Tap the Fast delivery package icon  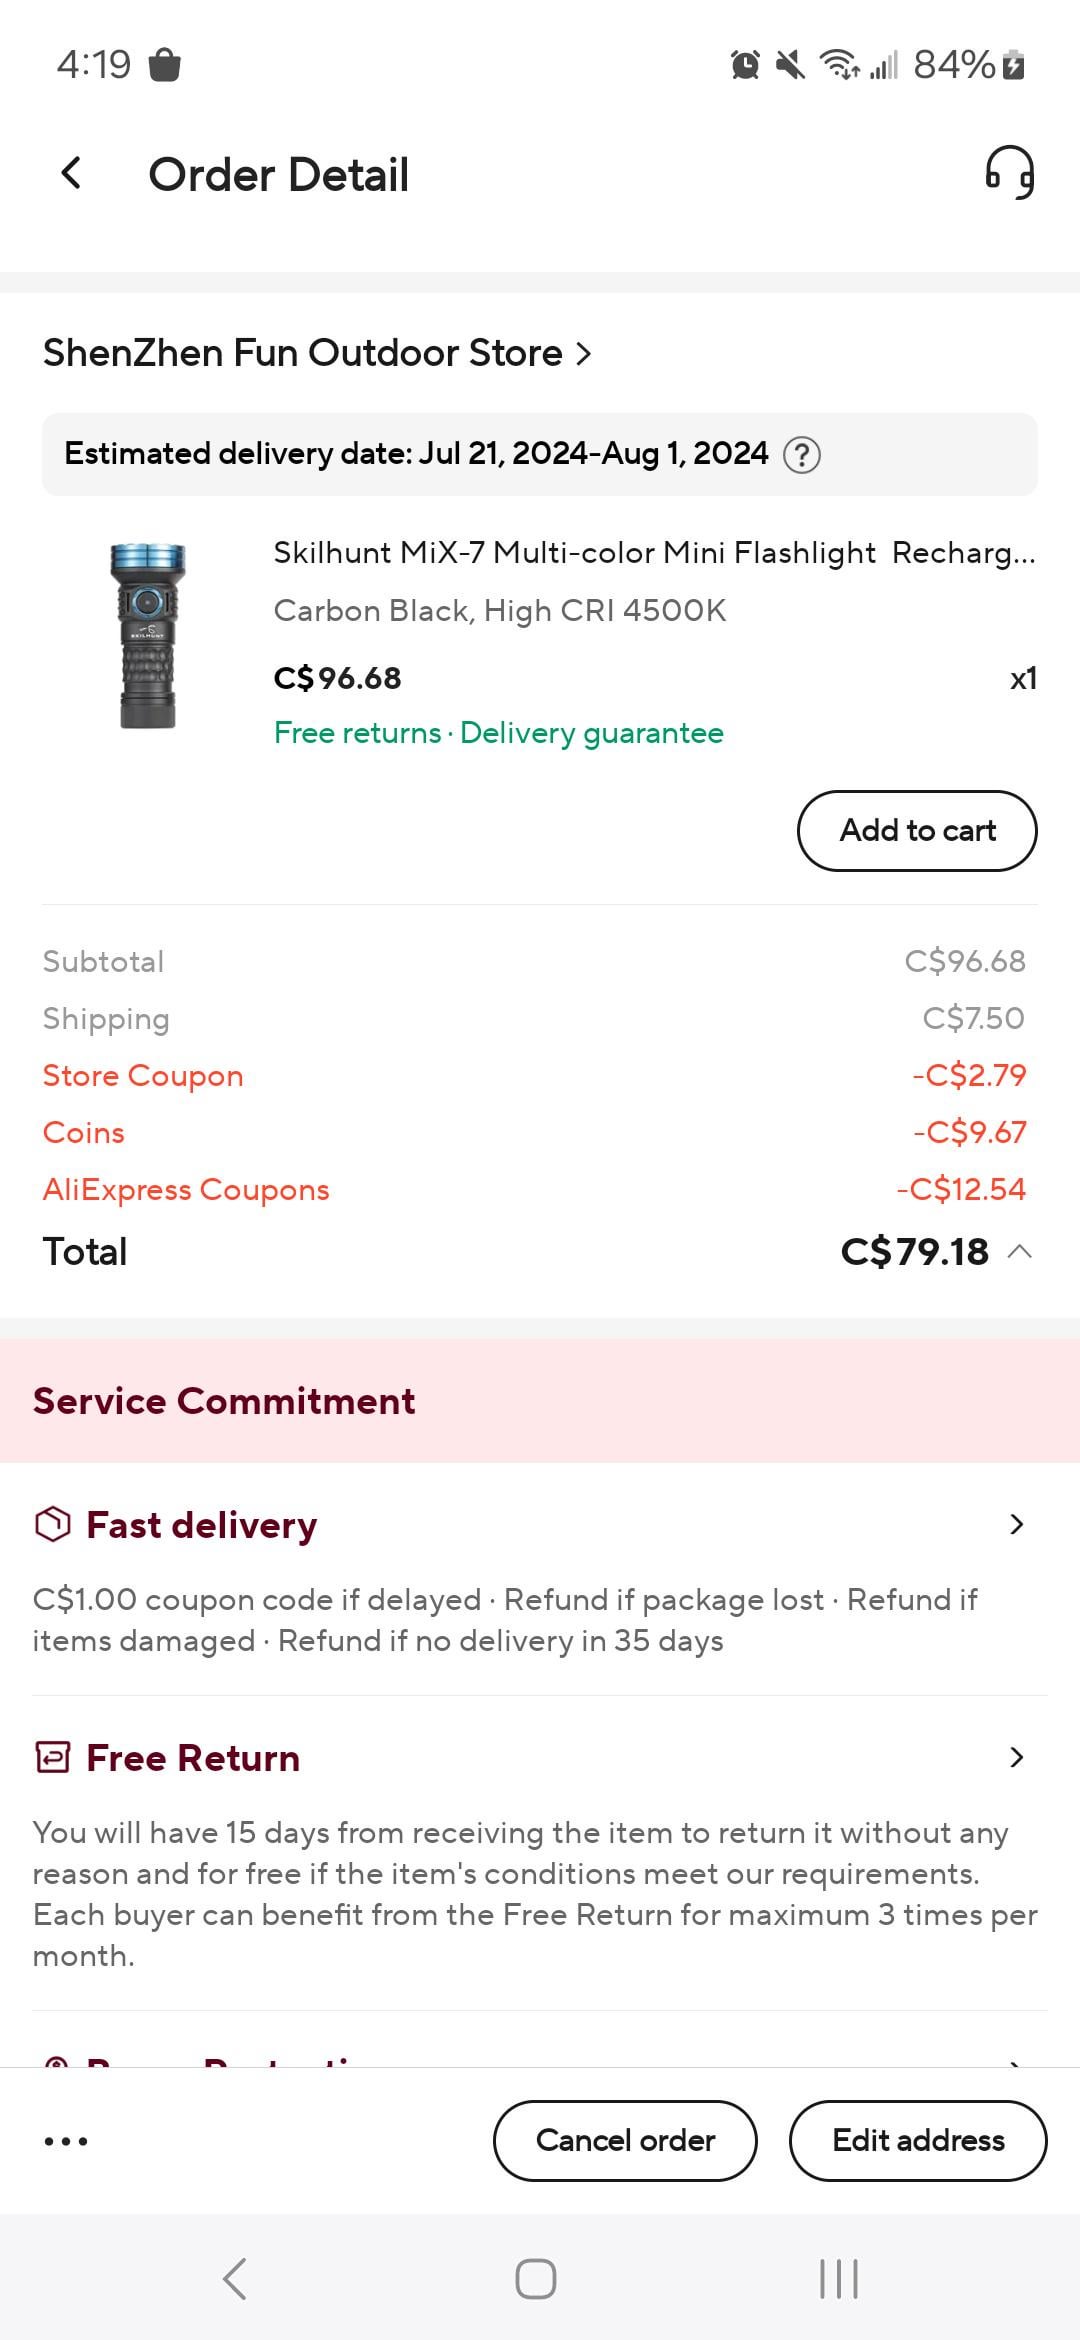[53, 1525]
